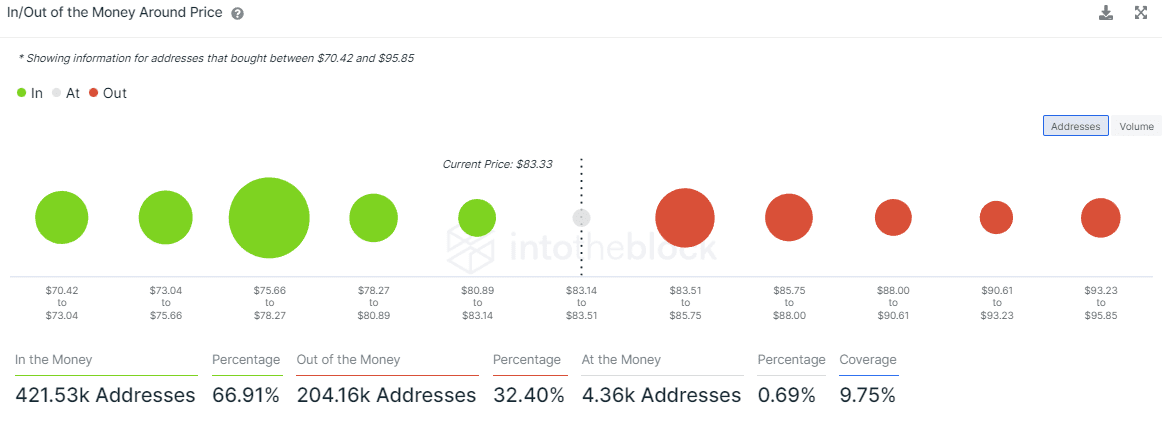Click the help question mark icon
This screenshot has width=1162, height=430.
click(x=237, y=14)
